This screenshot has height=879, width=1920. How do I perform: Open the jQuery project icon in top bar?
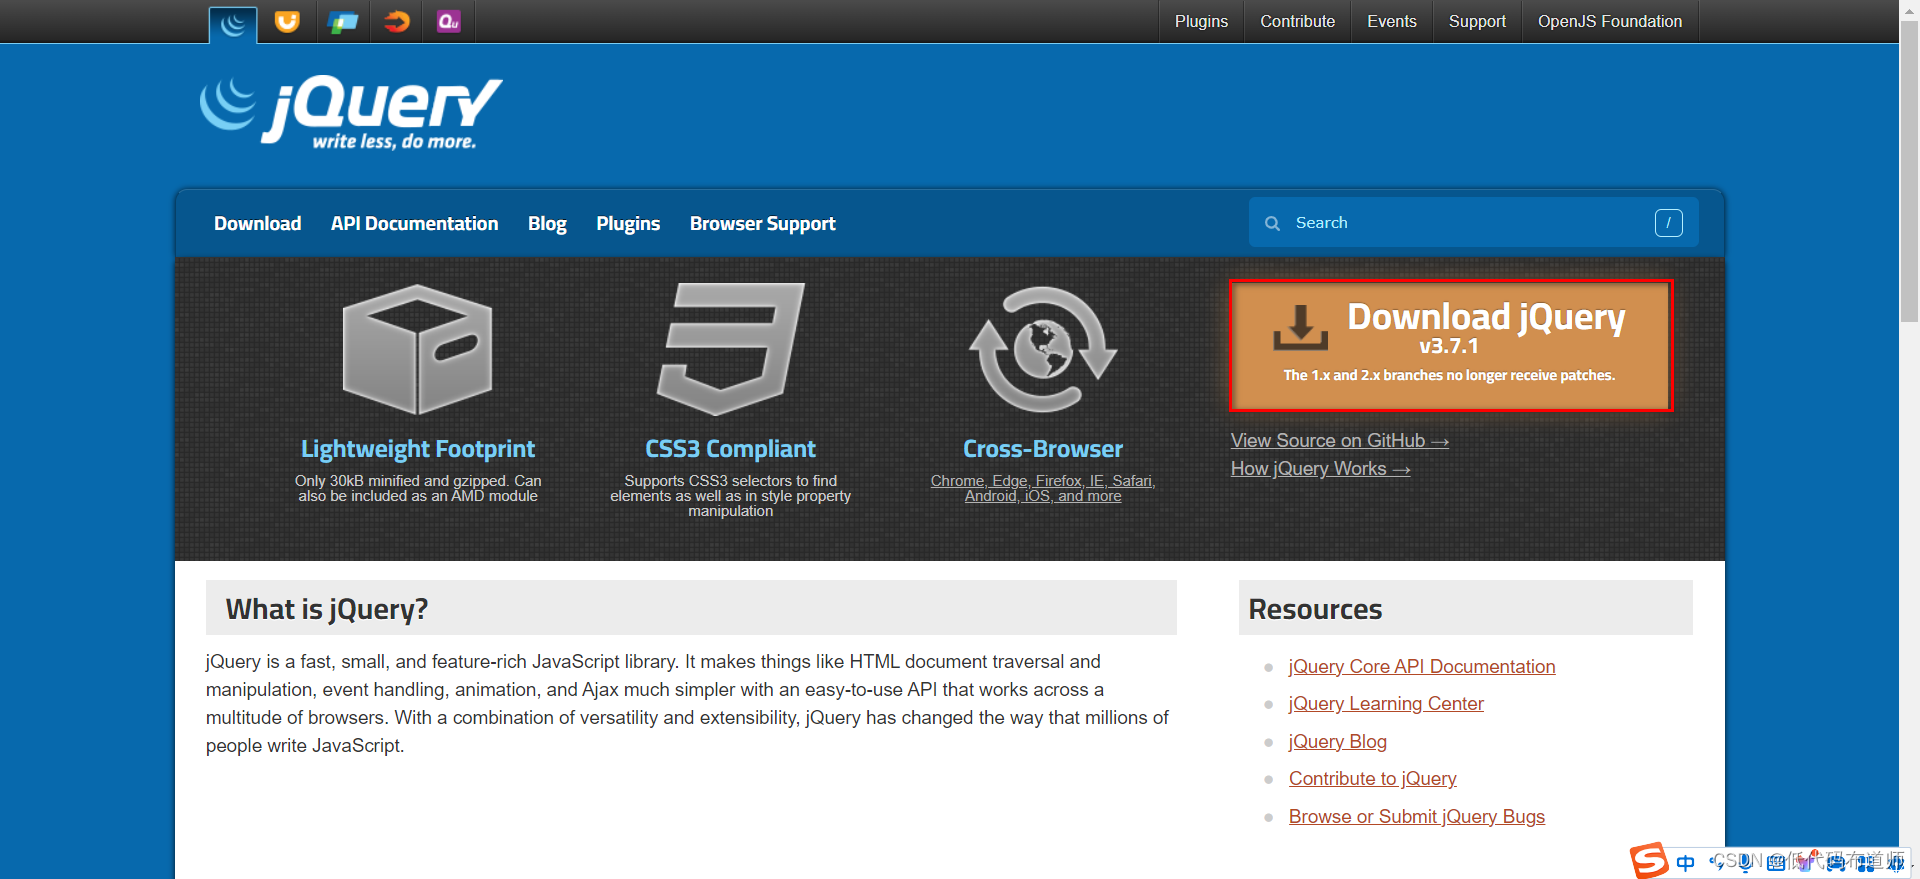(x=233, y=23)
